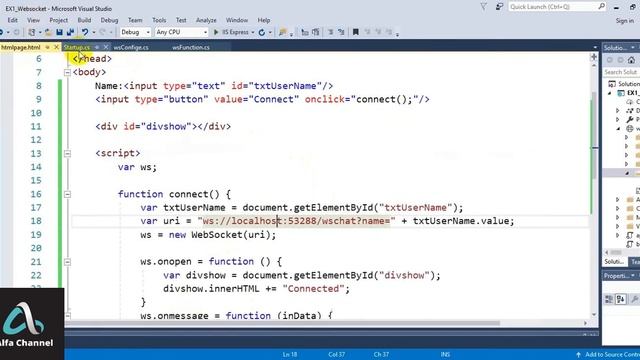This screenshot has height=360, width=640.
Task: Switch to the wsFunction.cs tab
Action: click(191, 47)
